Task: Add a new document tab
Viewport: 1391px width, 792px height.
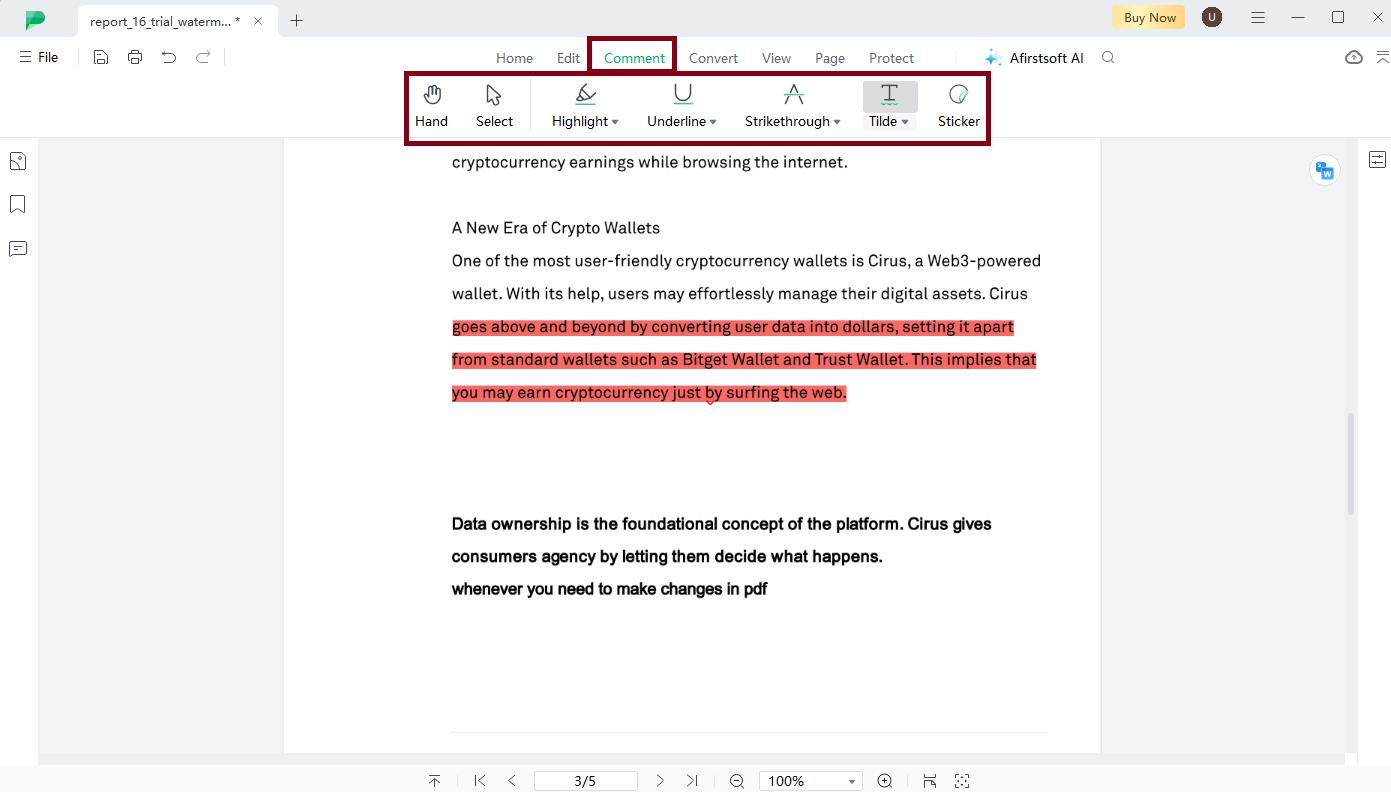Action: (297, 20)
